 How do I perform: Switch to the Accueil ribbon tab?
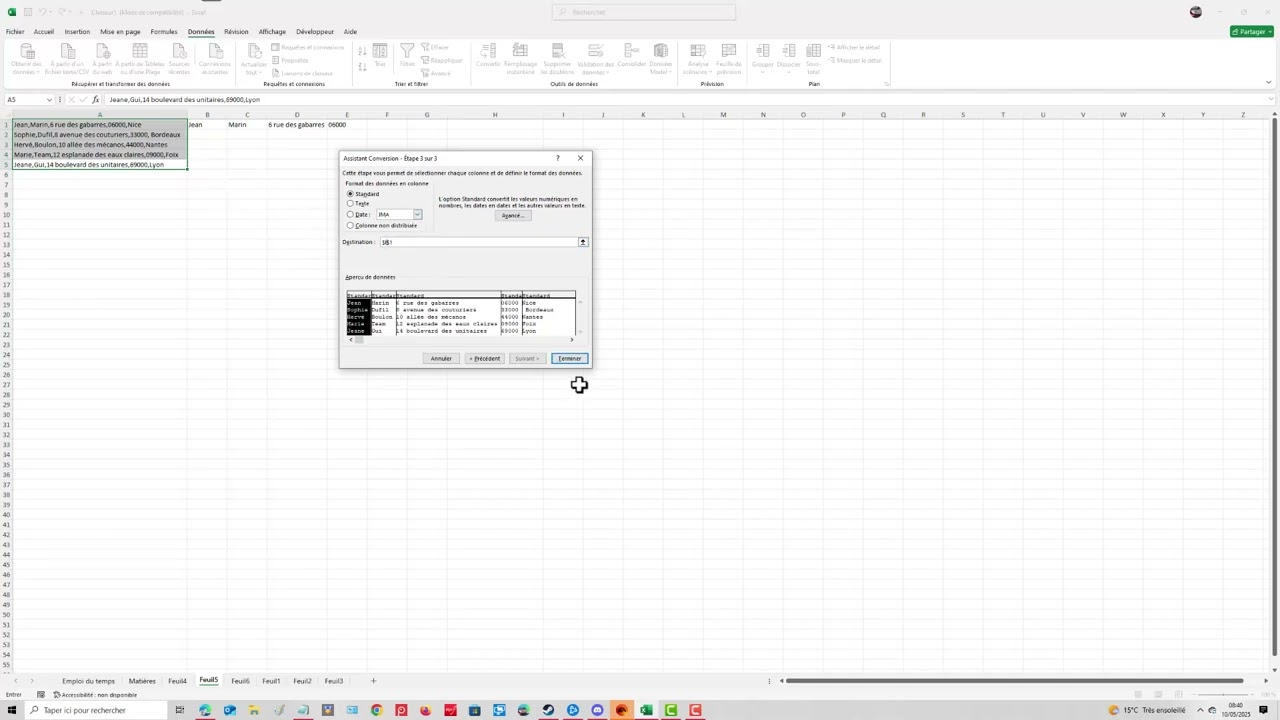click(x=44, y=31)
